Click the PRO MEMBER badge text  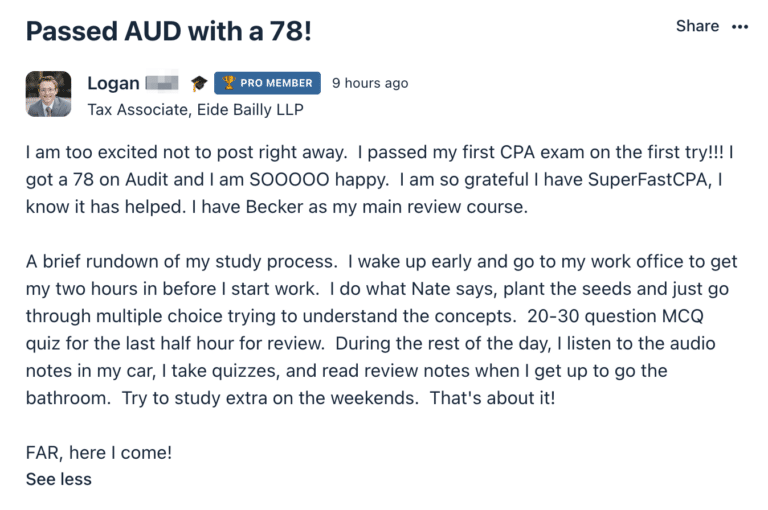tap(276, 83)
